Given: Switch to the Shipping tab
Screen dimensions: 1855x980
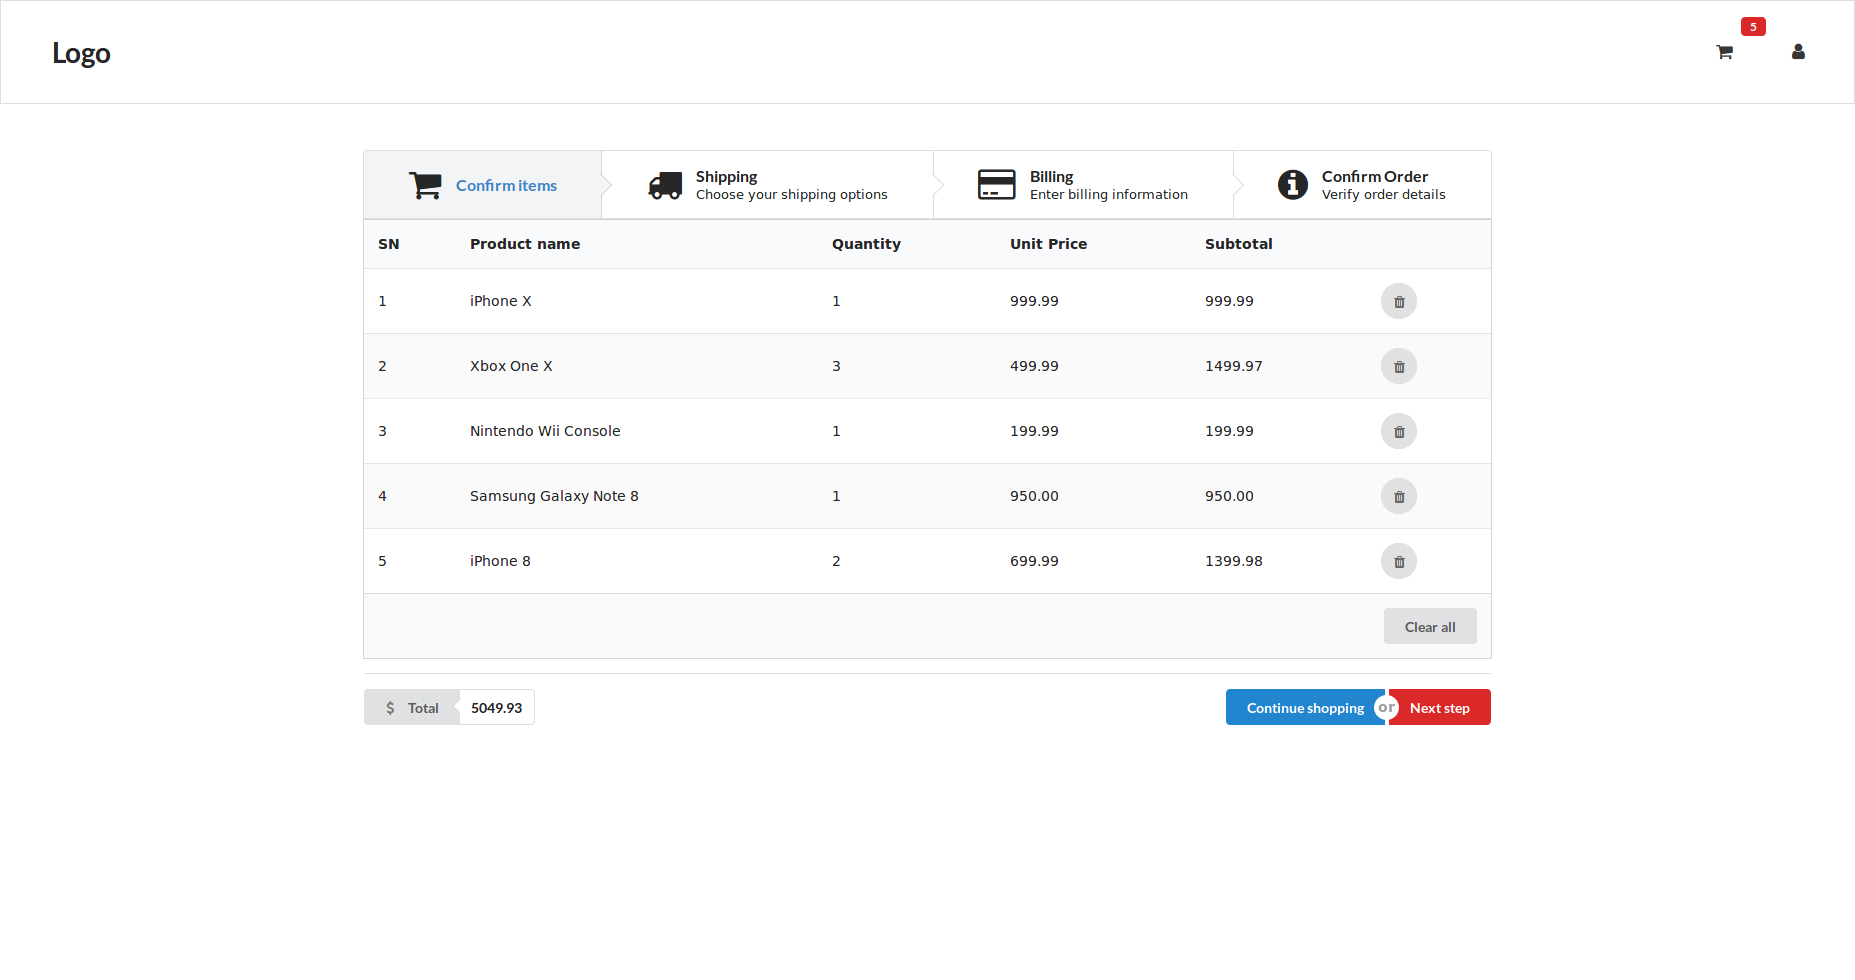Looking at the screenshot, I should click(x=767, y=184).
